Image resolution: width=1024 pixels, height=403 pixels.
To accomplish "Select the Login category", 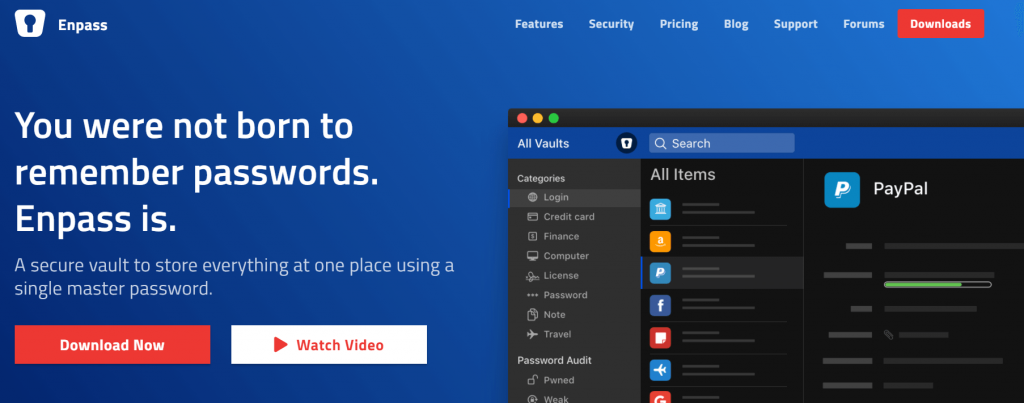I will [x=575, y=197].
